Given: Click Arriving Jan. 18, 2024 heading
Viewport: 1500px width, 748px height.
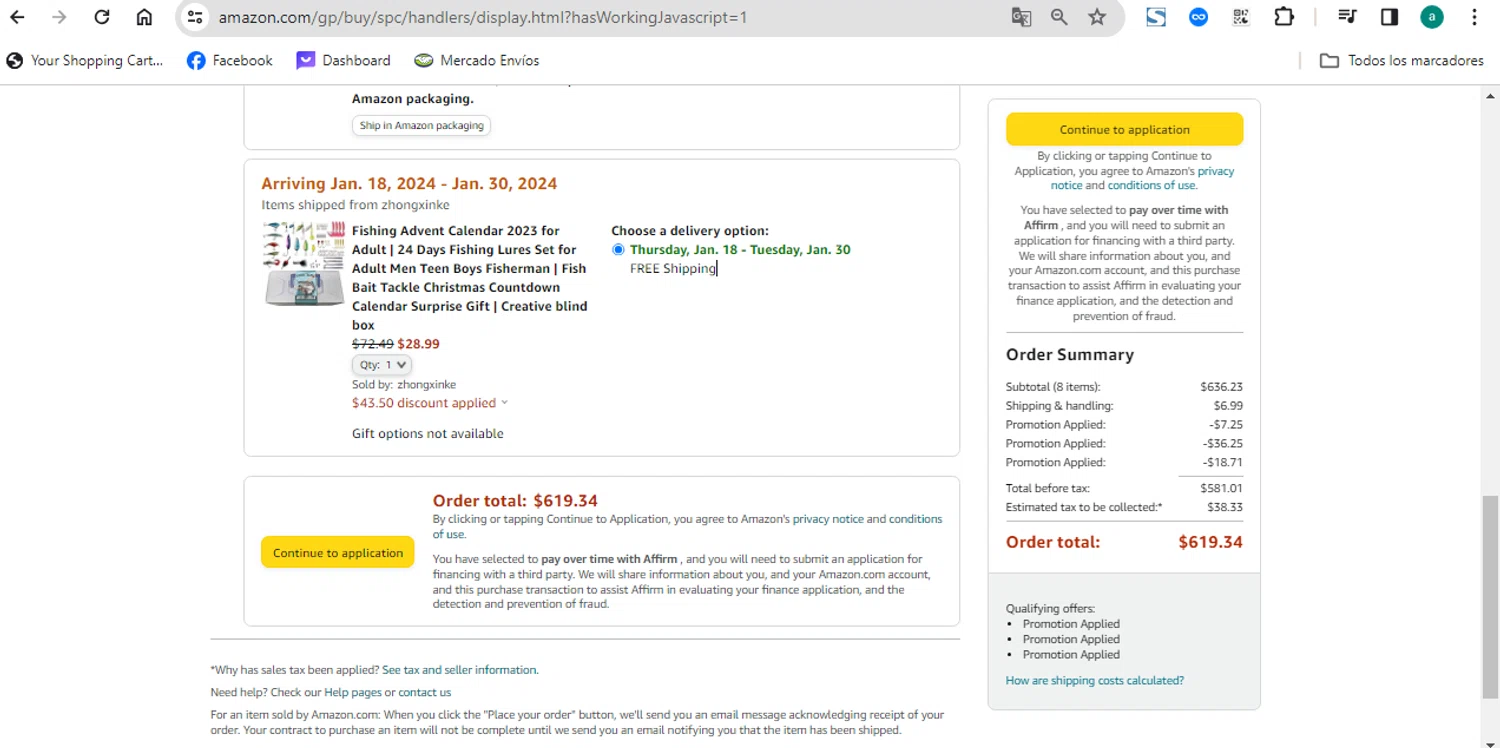Looking at the screenshot, I should 409,184.
